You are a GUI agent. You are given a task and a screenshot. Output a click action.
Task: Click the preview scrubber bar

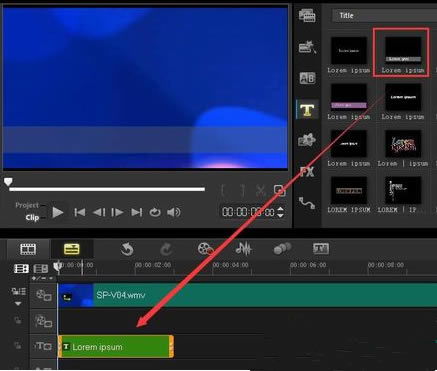[107, 189]
